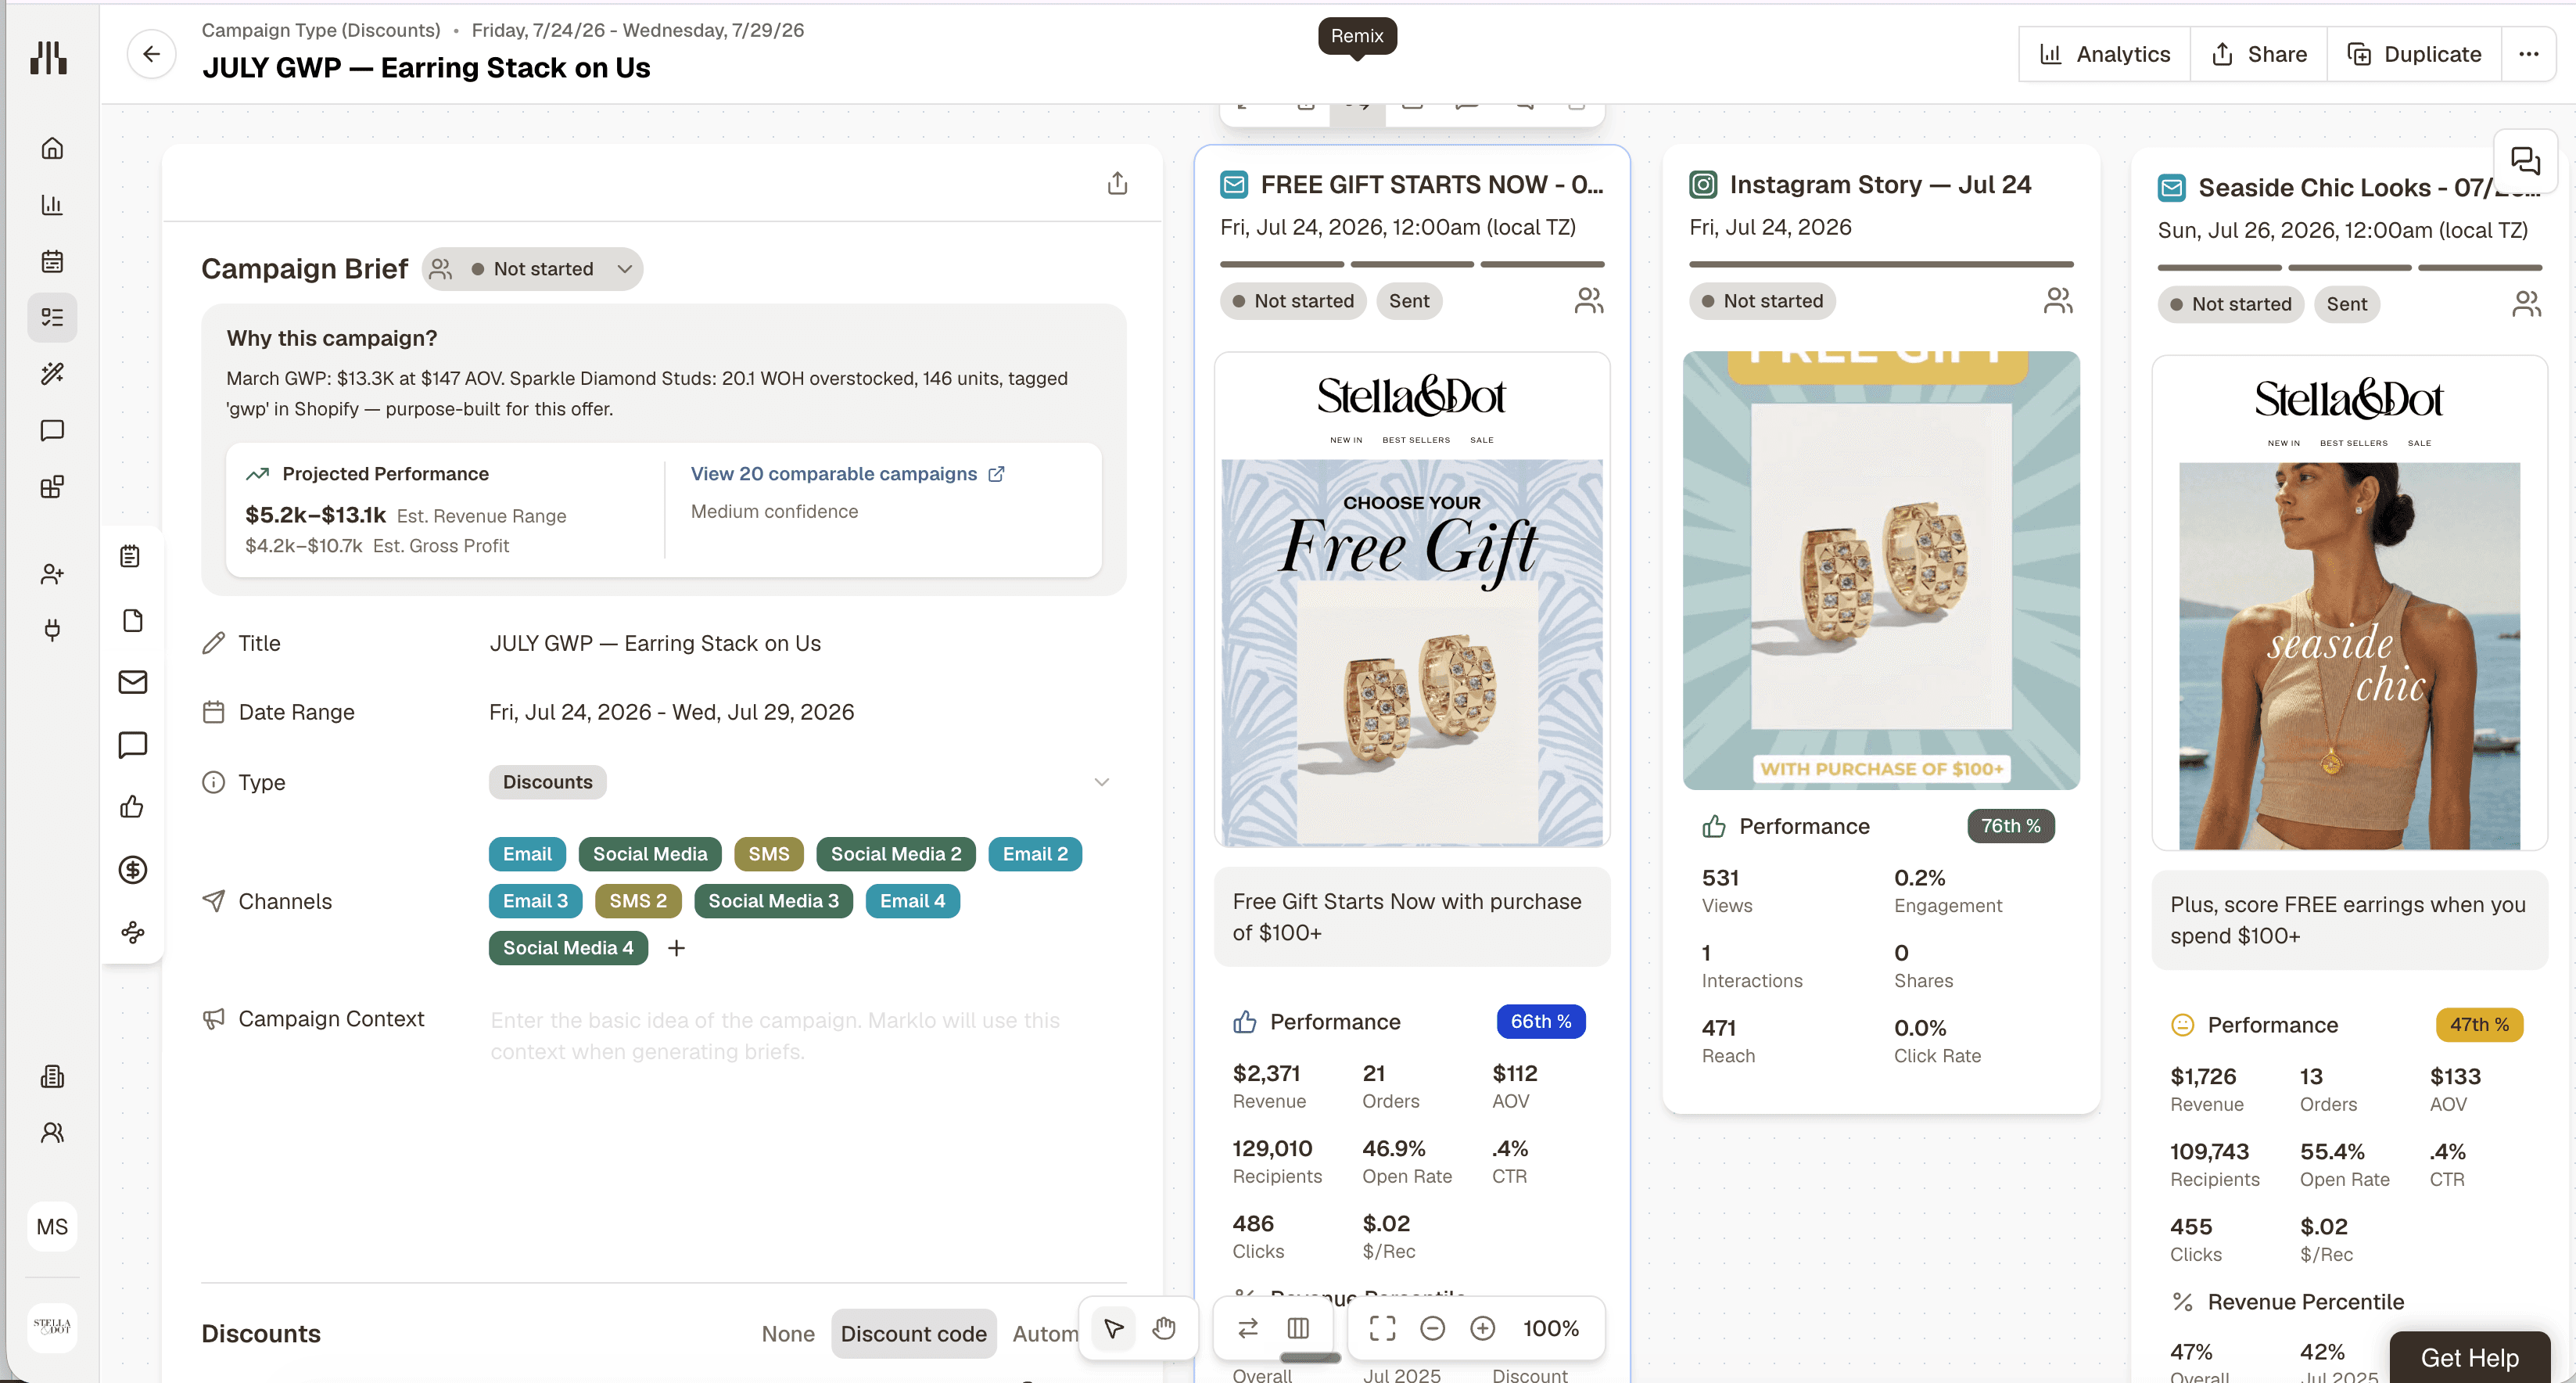The width and height of the screenshot is (2576, 1383).
Task: Click the assignees icon on FREE GIFT STARTS NOW card
Action: pyautogui.click(x=1588, y=301)
